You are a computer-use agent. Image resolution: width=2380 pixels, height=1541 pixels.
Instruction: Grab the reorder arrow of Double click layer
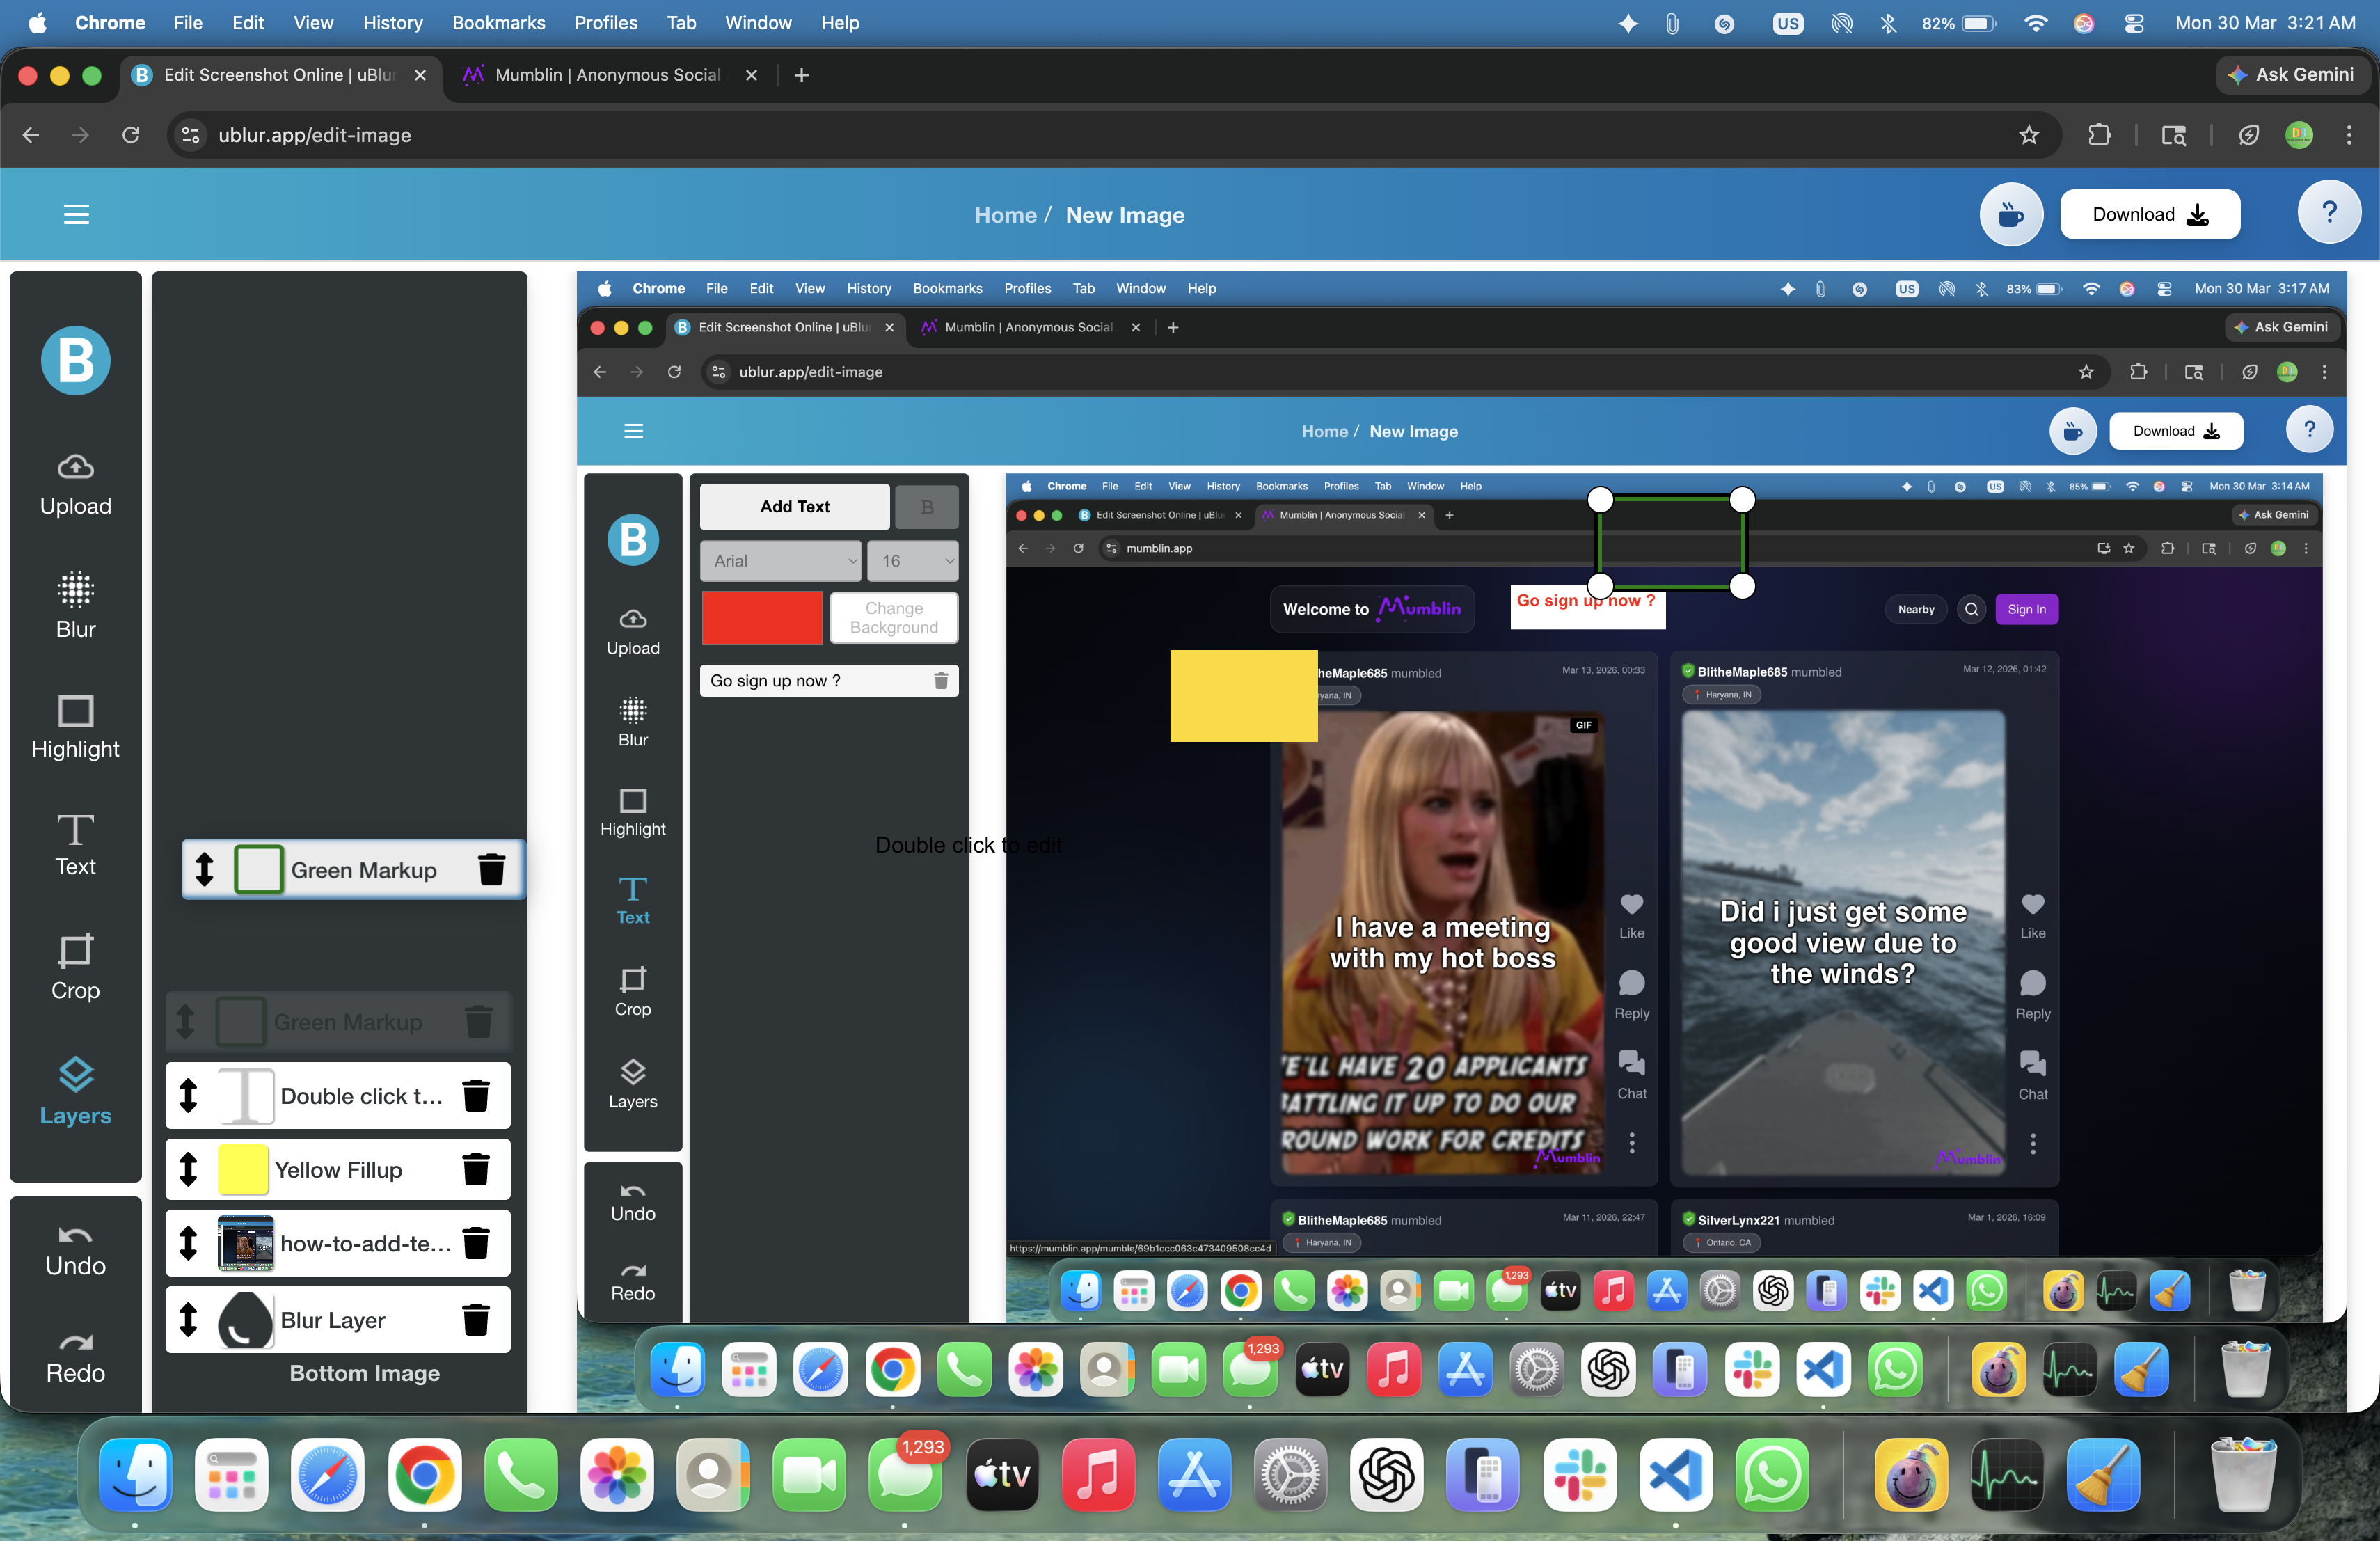pyautogui.click(x=188, y=1095)
